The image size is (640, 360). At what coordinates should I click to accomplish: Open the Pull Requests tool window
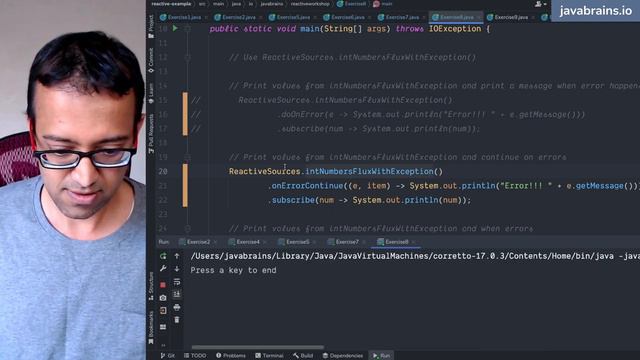click(151, 133)
